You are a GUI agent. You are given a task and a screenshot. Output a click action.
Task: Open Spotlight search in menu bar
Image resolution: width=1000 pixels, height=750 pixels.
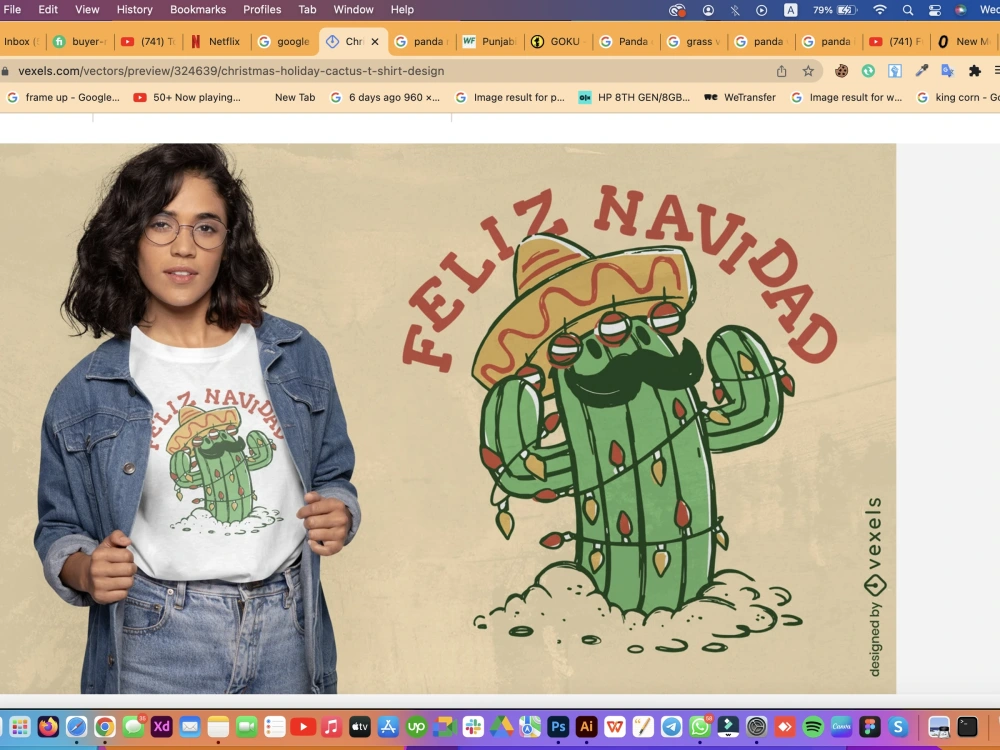(x=908, y=10)
